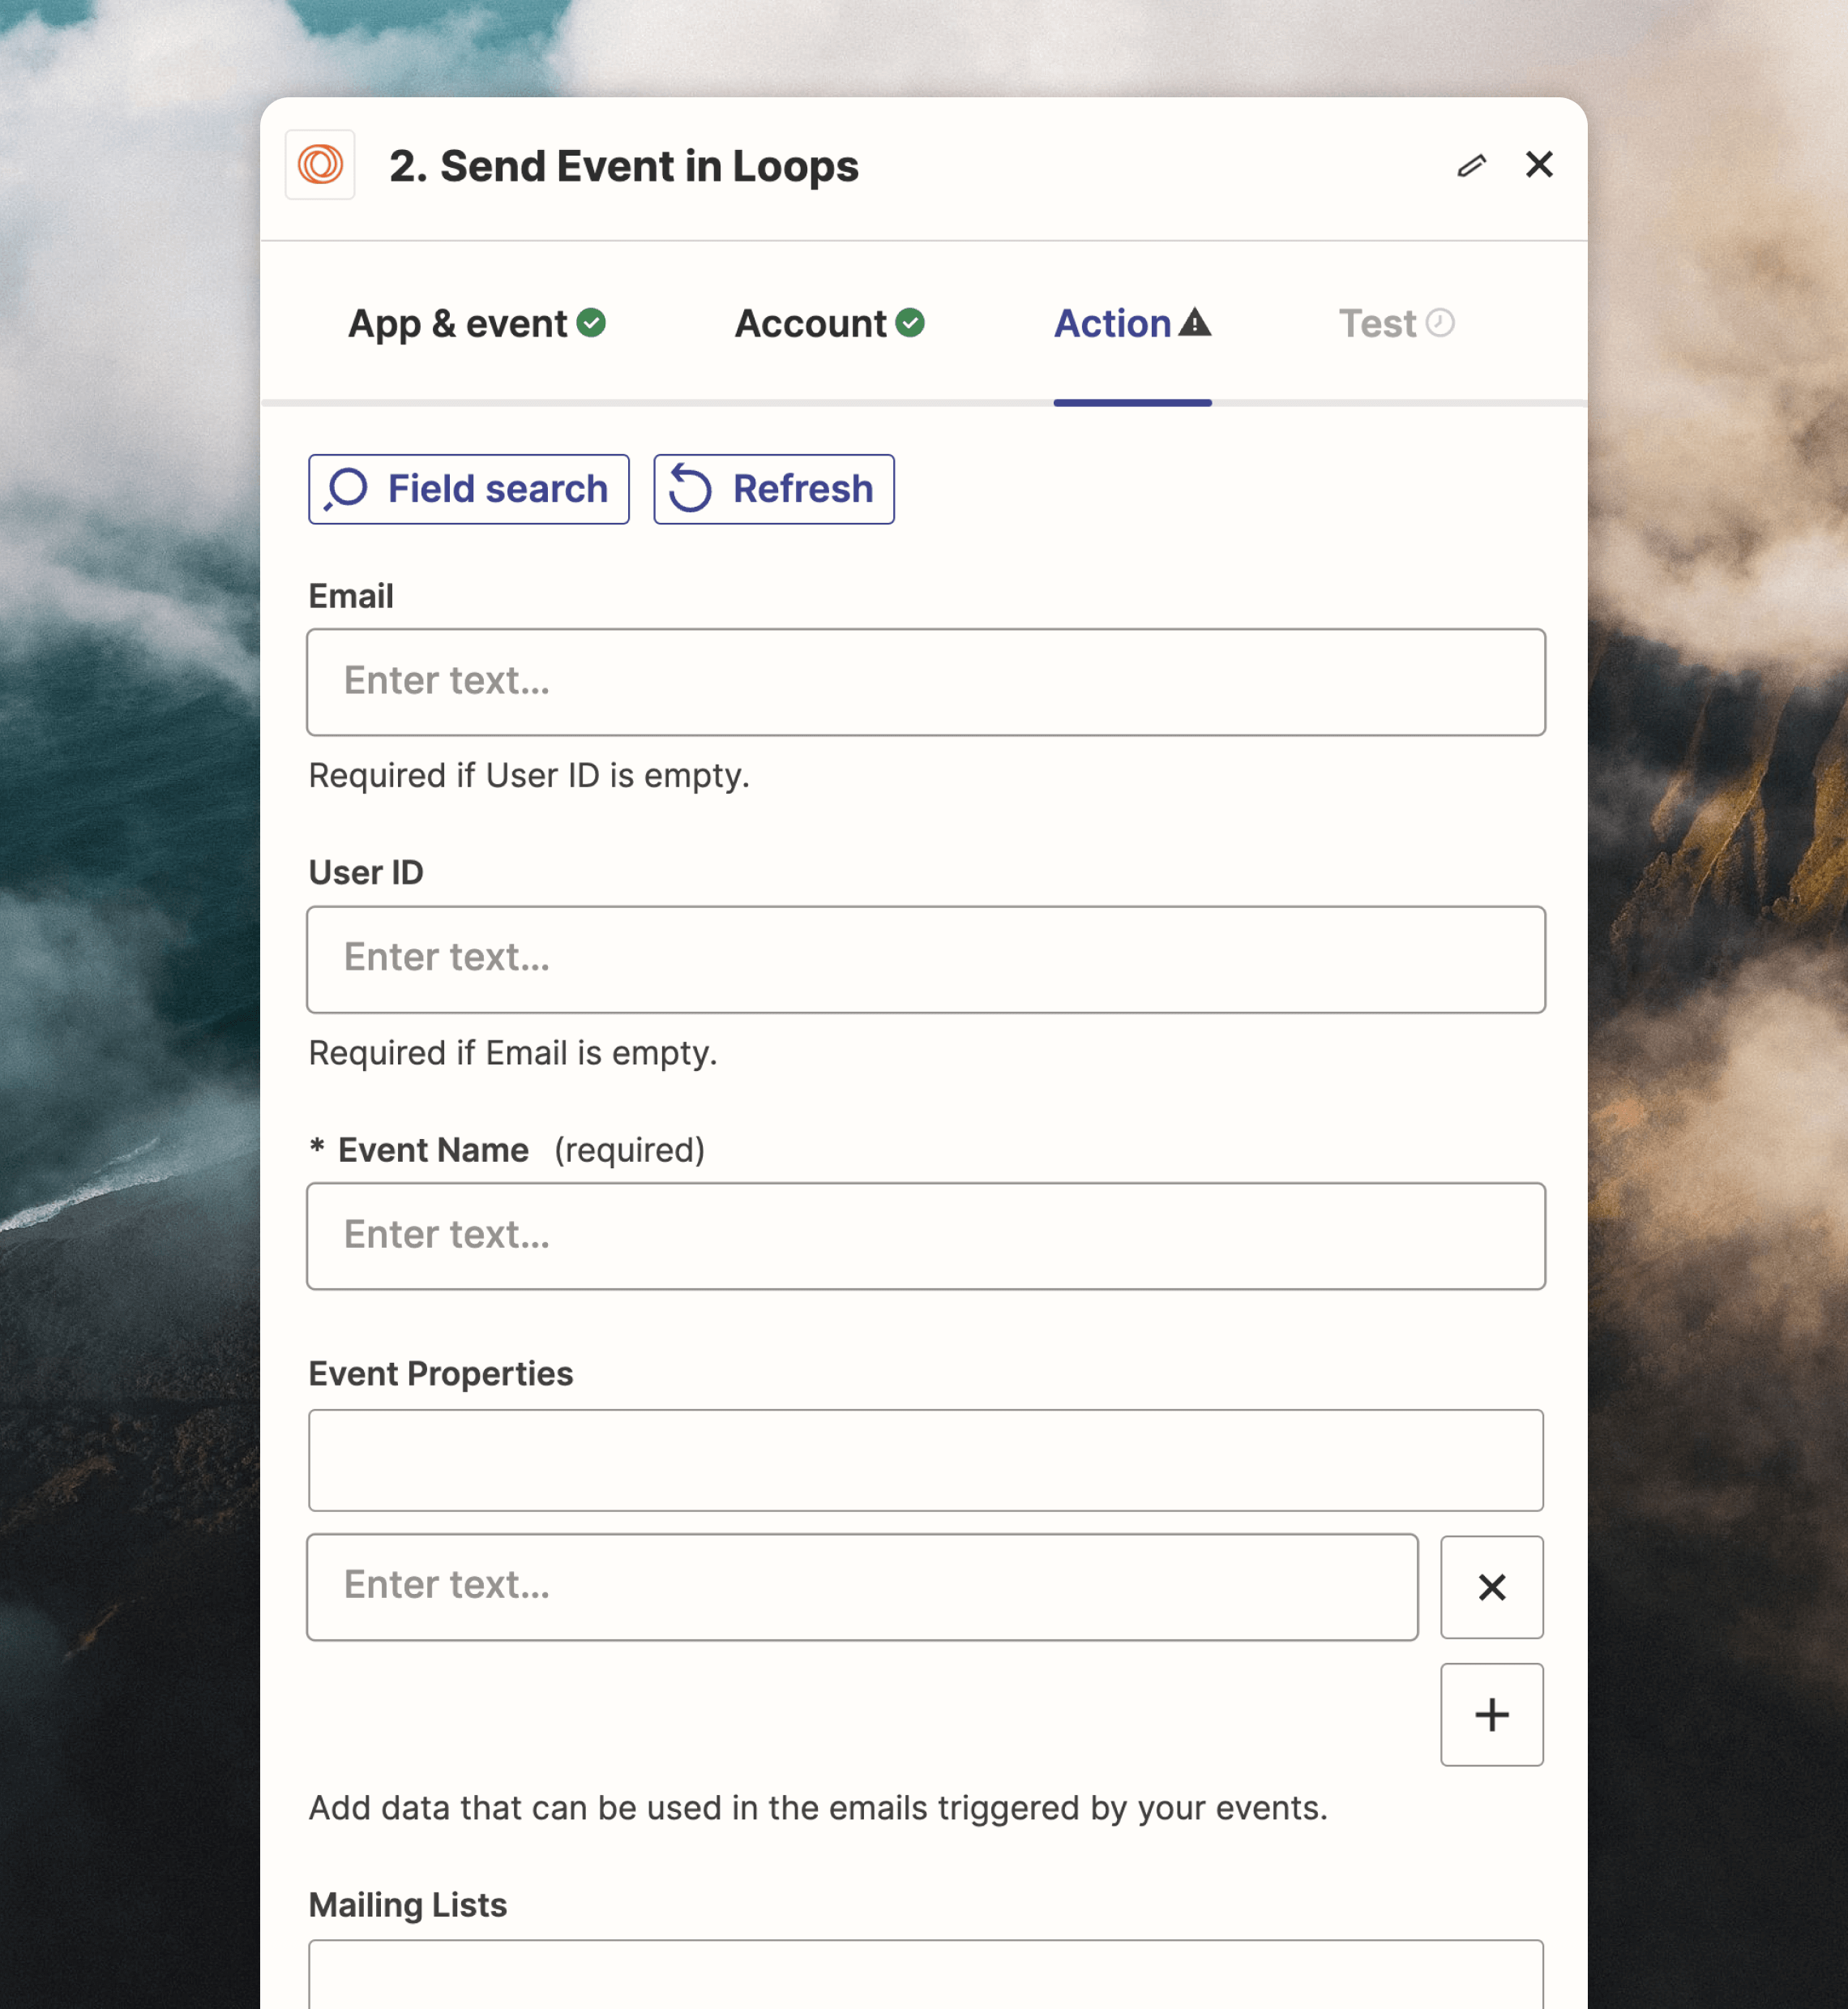Click the Event Properties key field

(925, 1460)
